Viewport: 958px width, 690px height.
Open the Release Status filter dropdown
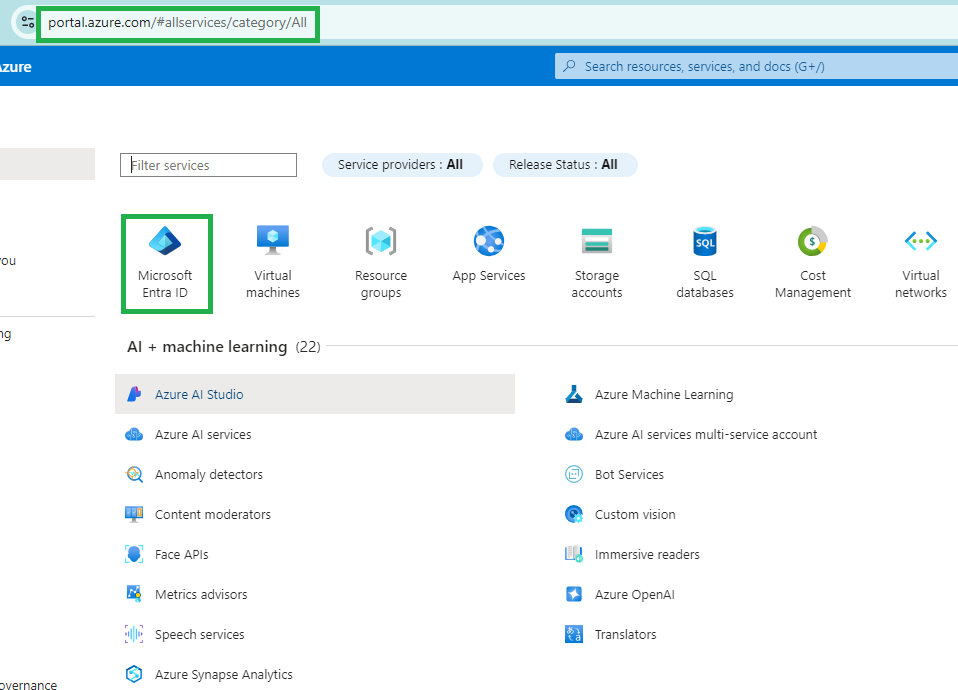pos(565,165)
